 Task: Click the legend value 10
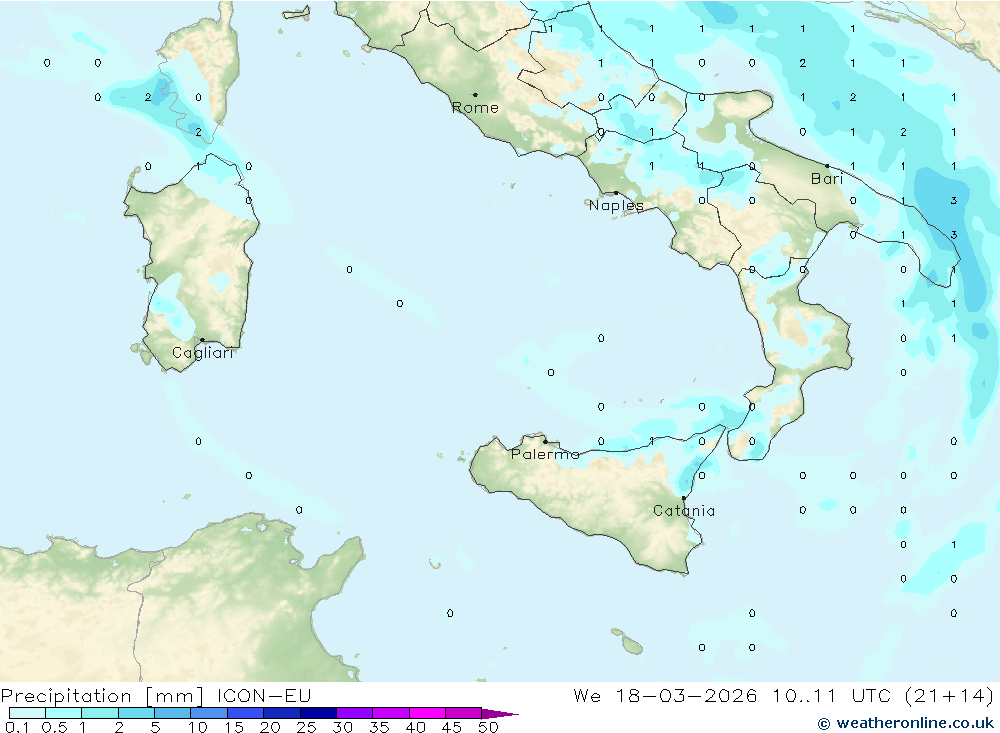click(198, 727)
